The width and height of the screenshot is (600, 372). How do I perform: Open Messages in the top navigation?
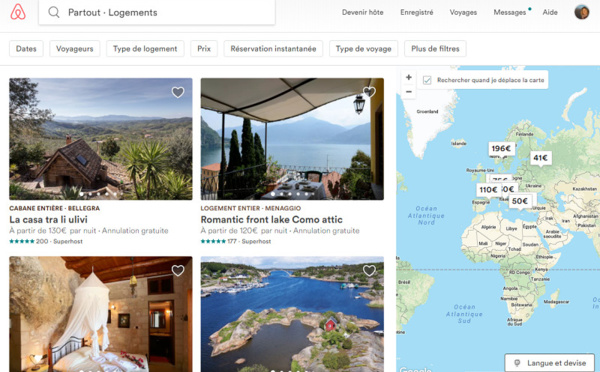[510, 12]
